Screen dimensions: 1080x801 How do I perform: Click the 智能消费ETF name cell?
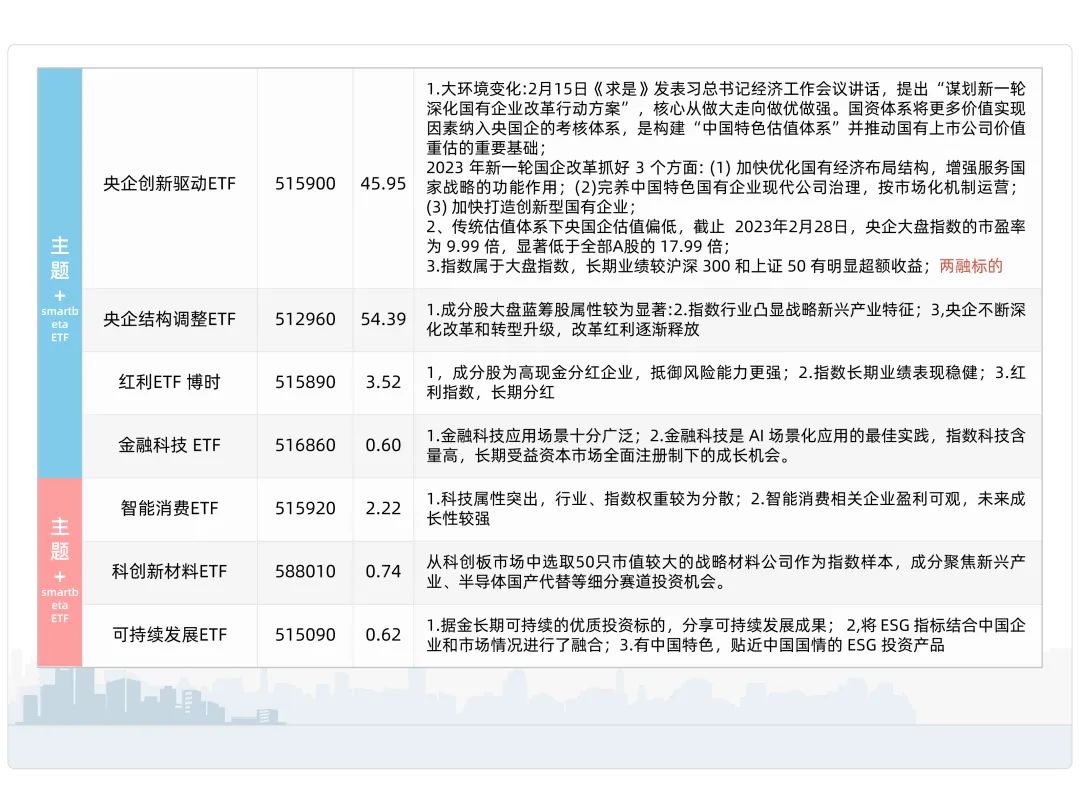pos(169,508)
